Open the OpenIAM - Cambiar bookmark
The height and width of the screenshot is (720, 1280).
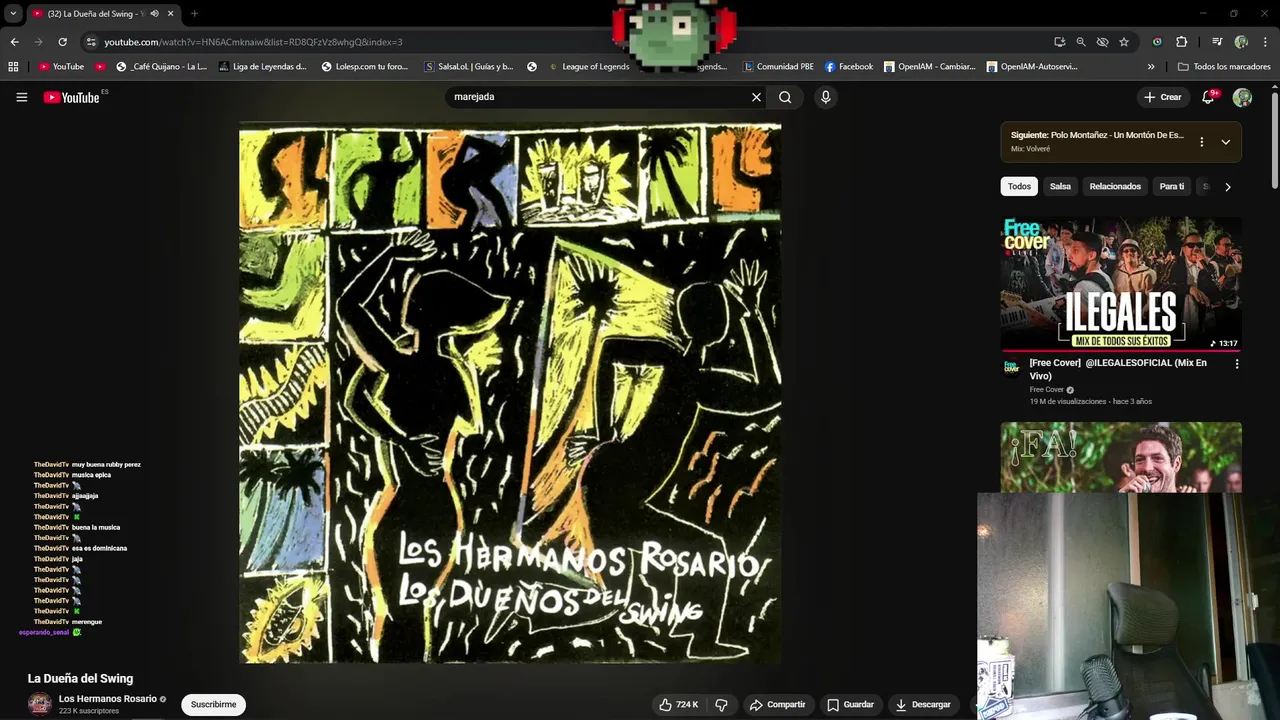coord(929,67)
